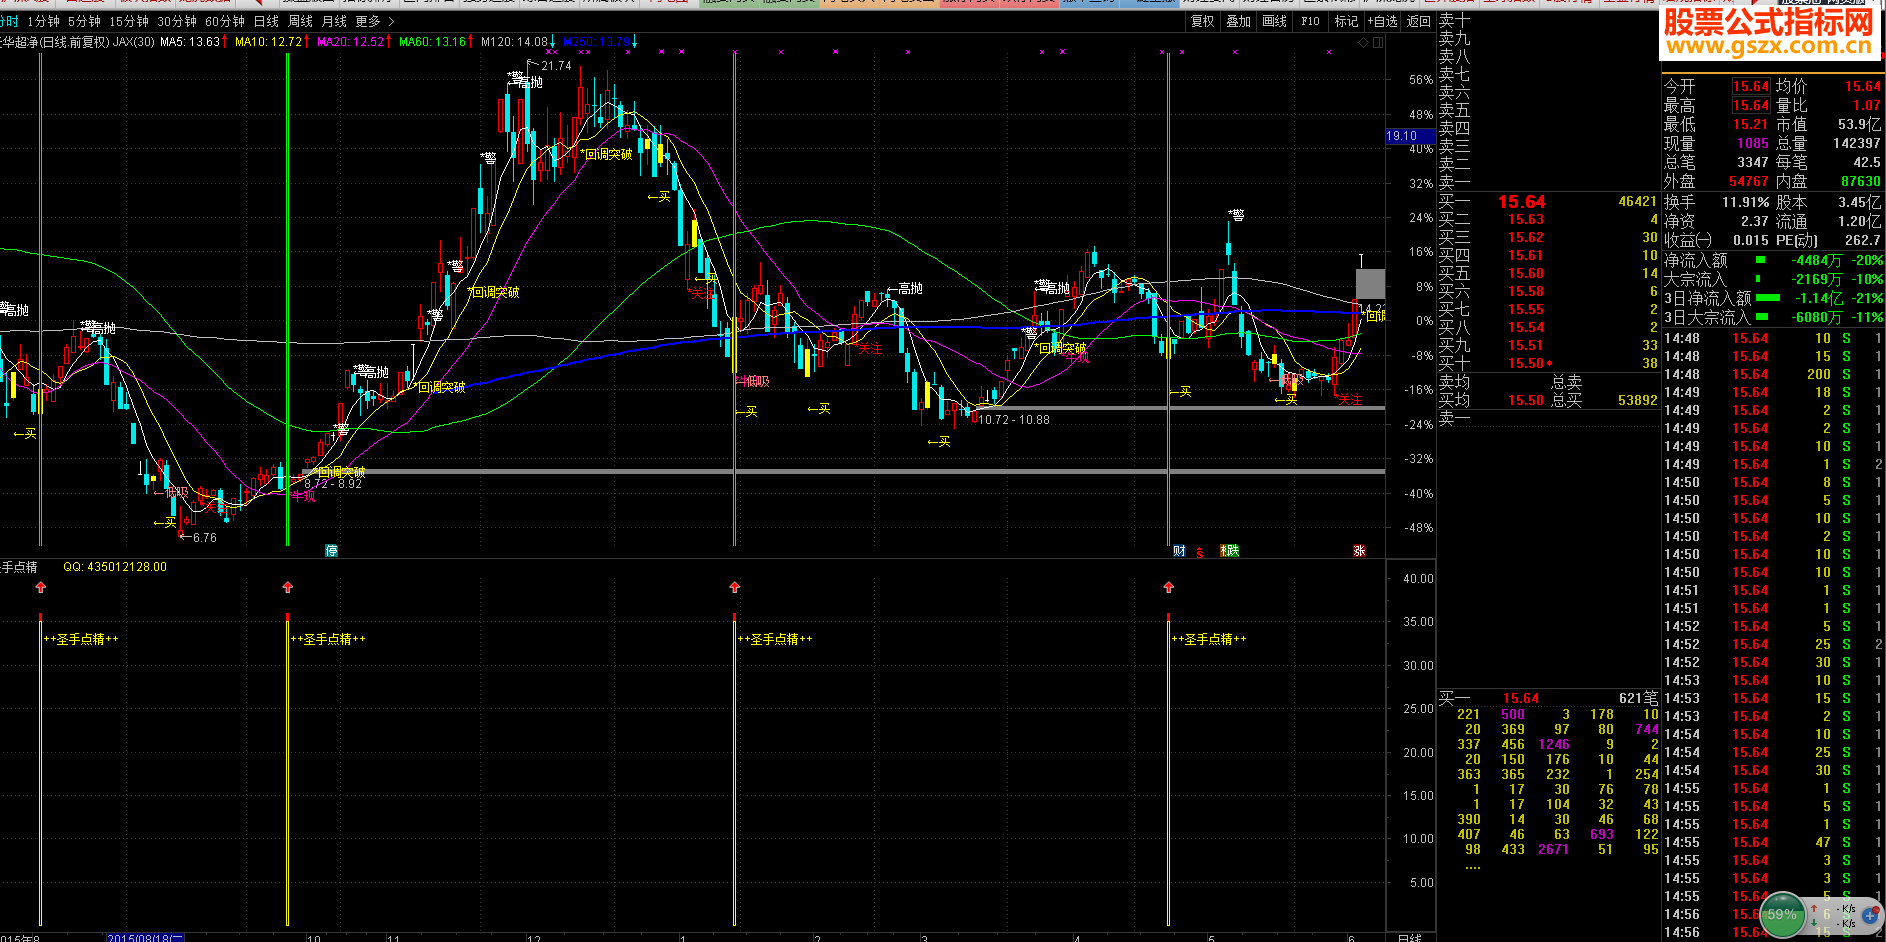Click the 买二 bid price 15.63
1886x942 pixels.
tap(1526, 220)
